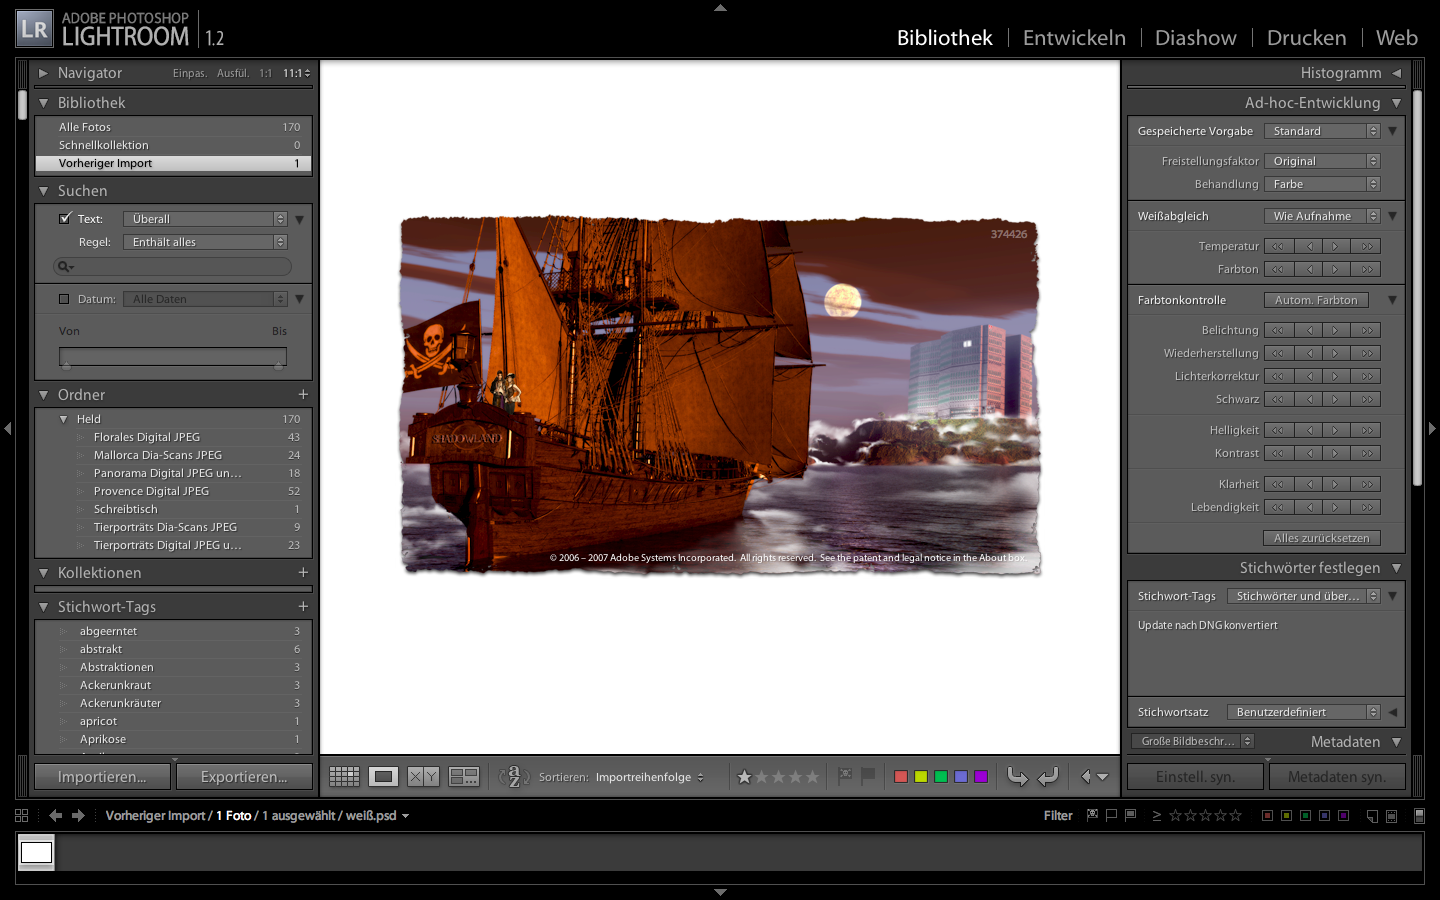Switch to loupe view

point(384,776)
